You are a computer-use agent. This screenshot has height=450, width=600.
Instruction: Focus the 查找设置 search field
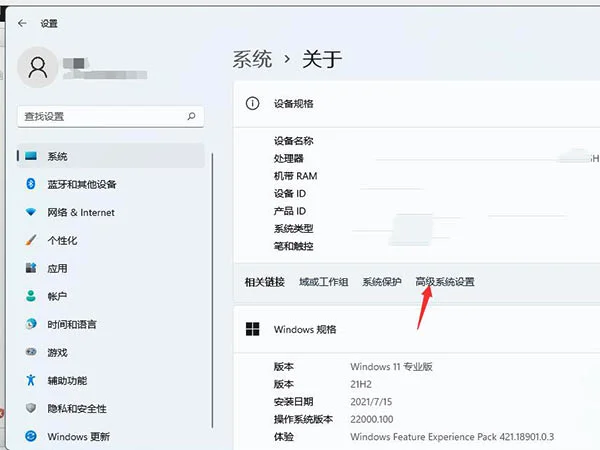pyautogui.click(x=111, y=116)
